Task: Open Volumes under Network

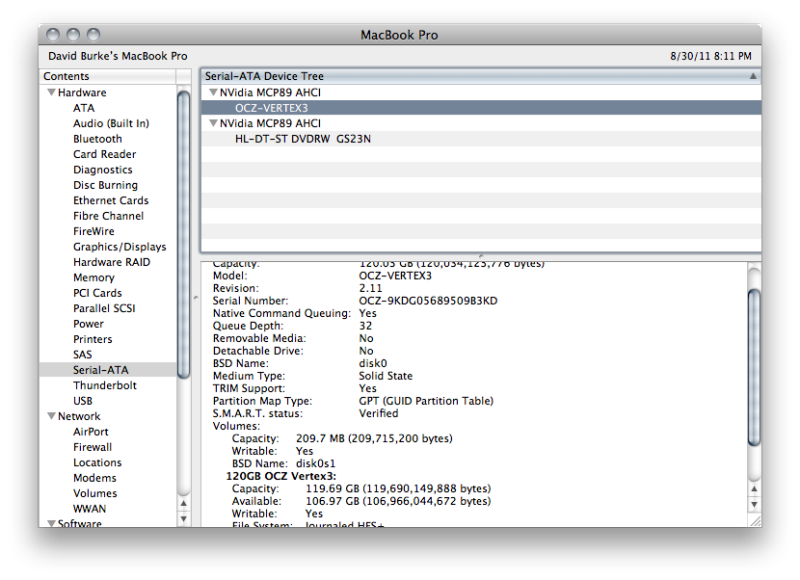Action: [x=95, y=493]
